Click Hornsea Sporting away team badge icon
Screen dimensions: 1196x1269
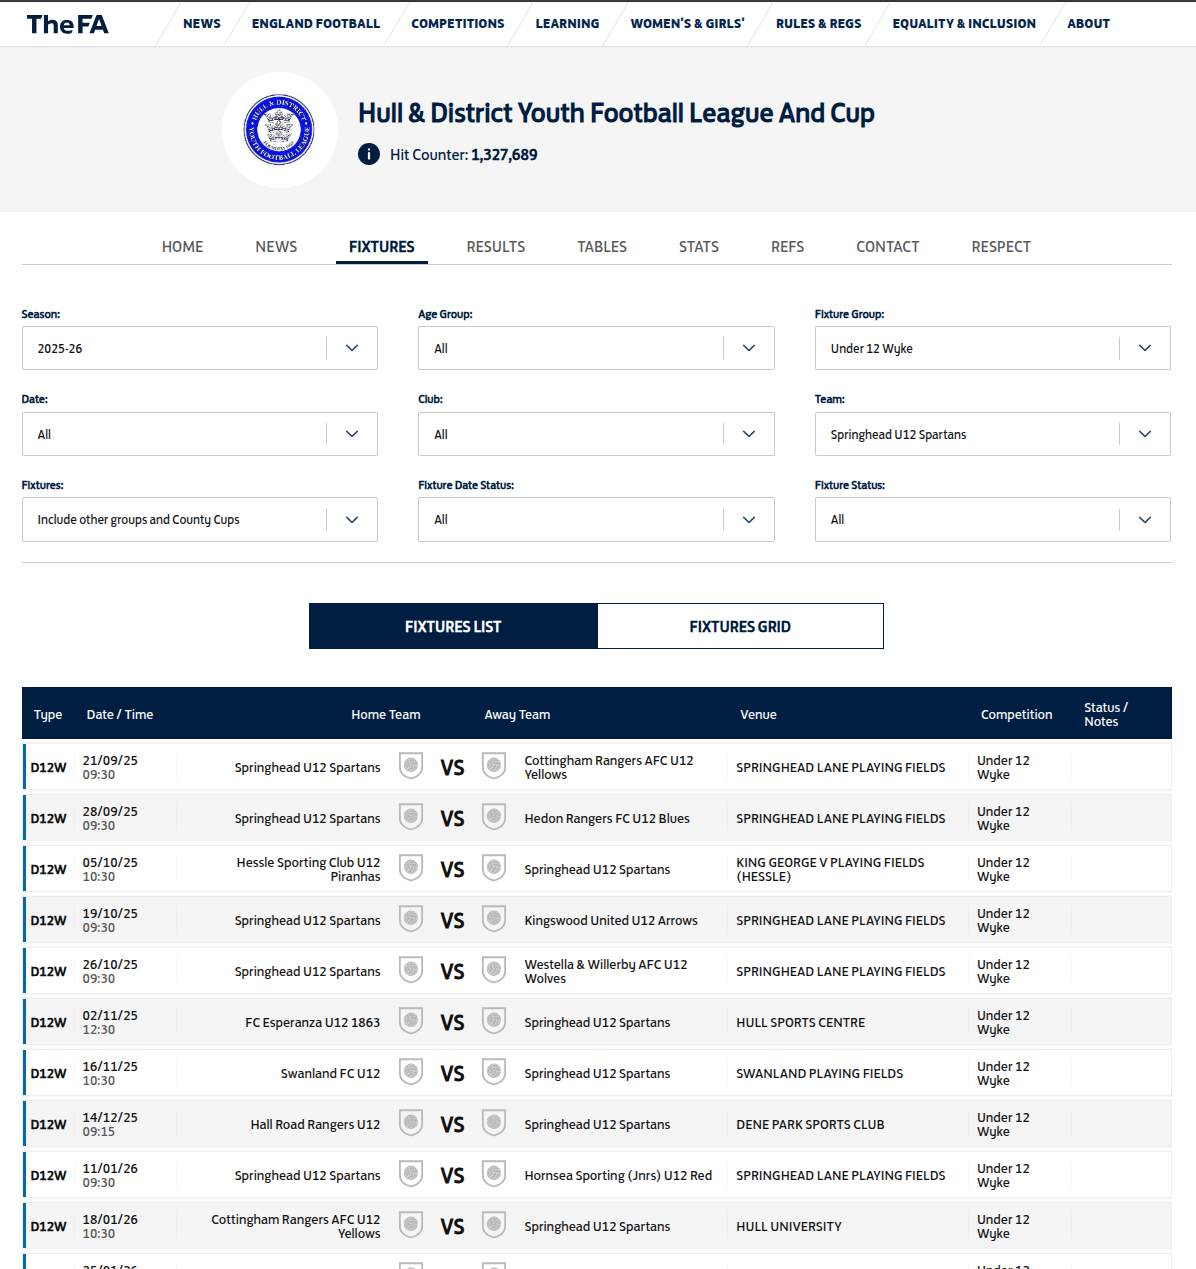494,1174
